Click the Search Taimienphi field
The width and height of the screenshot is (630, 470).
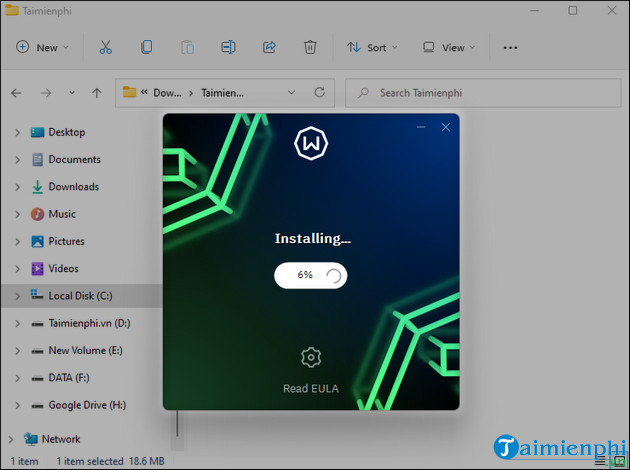[483, 93]
